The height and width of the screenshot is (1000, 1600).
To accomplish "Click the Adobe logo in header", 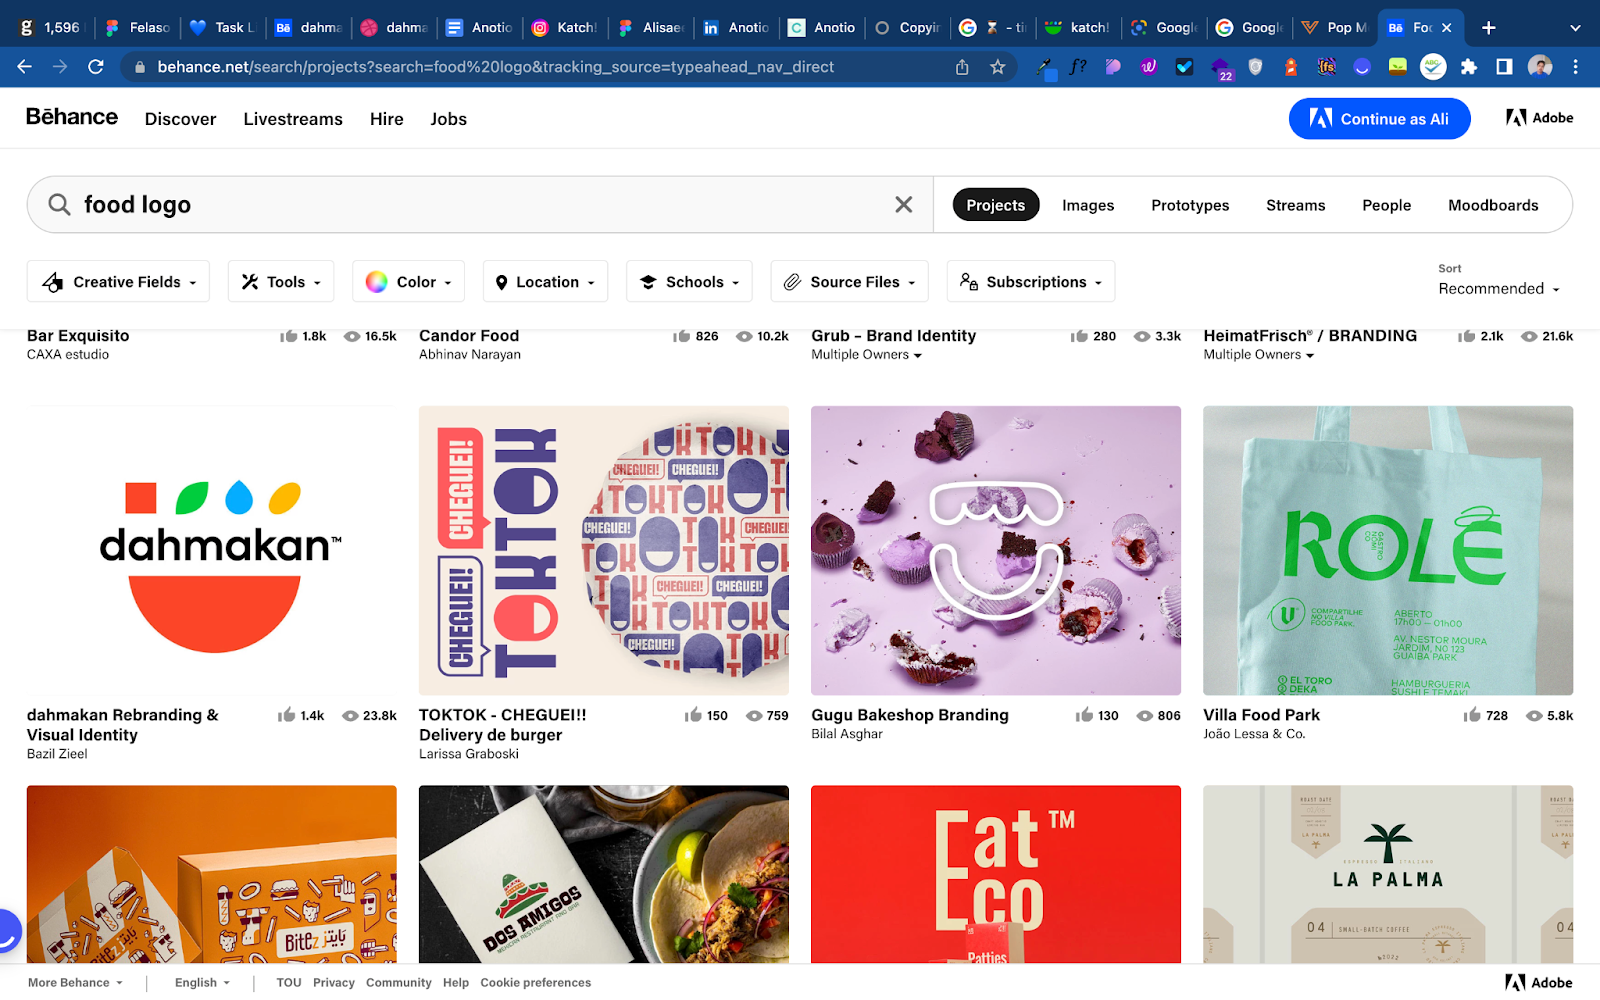I will [1539, 118].
